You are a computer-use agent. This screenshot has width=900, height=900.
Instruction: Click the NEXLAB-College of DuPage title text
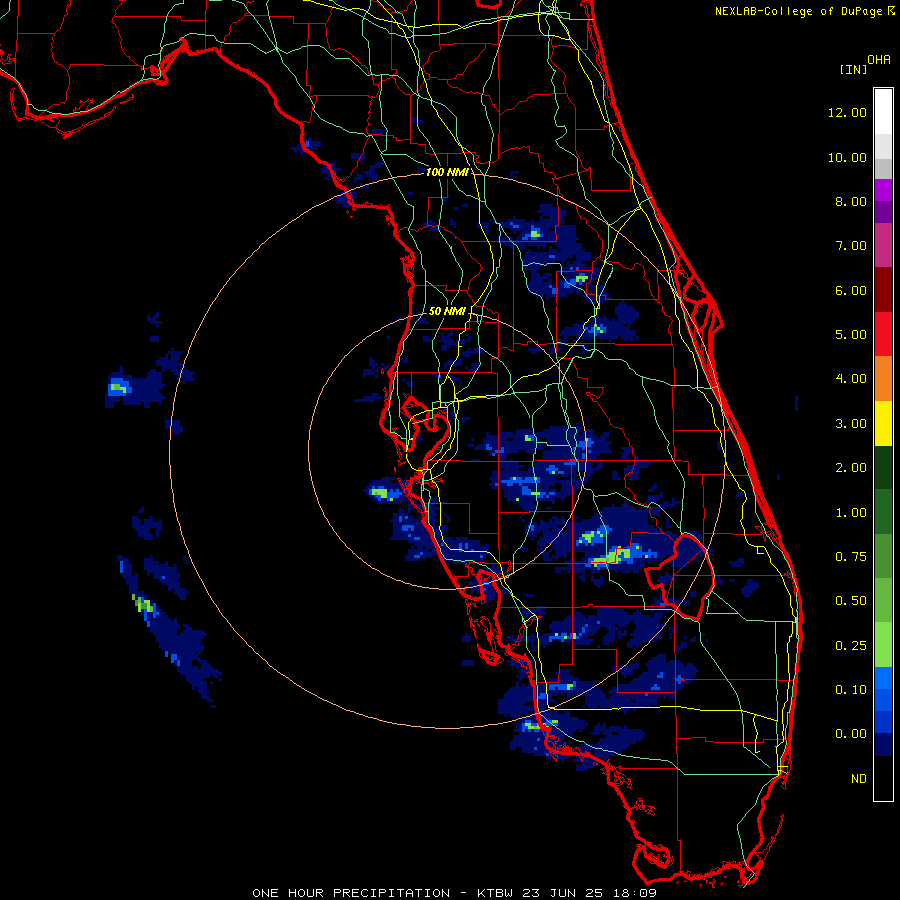coord(798,11)
